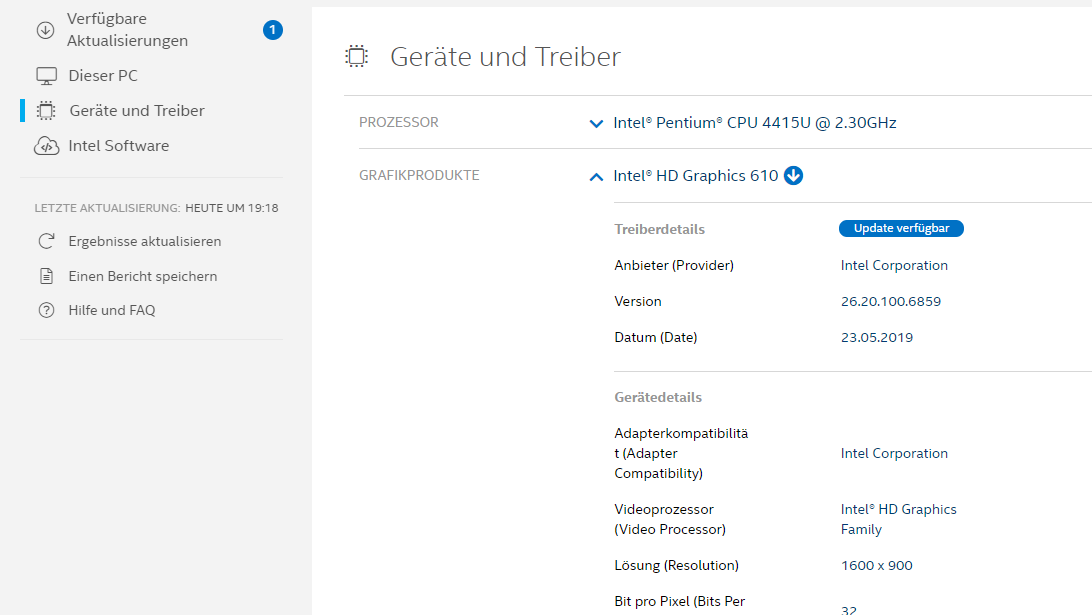Click the document icon for Bericht speichern
The height and width of the screenshot is (615, 1092).
point(46,277)
